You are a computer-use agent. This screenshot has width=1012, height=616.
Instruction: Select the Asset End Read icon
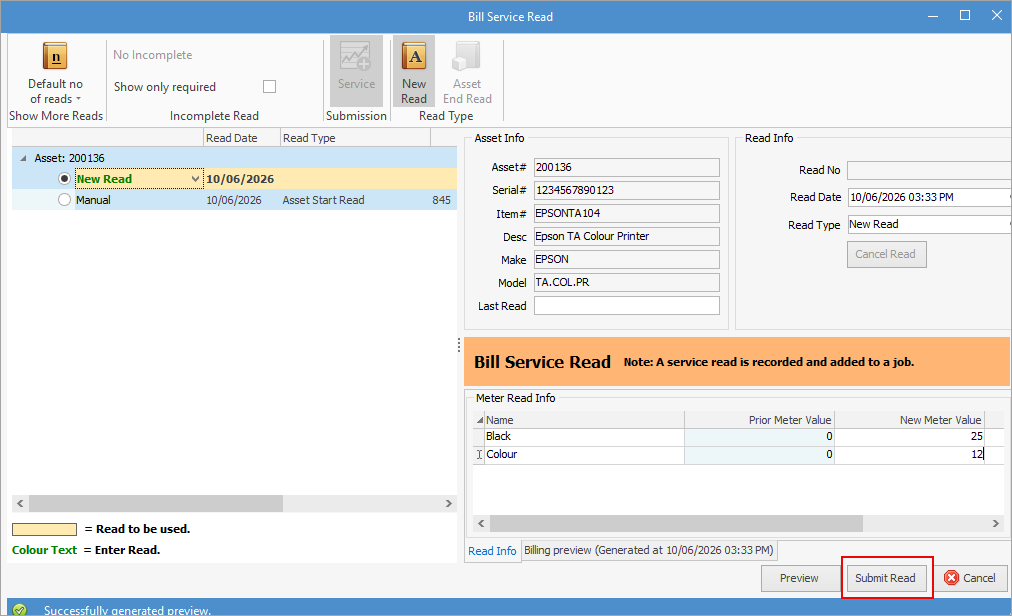(467, 71)
